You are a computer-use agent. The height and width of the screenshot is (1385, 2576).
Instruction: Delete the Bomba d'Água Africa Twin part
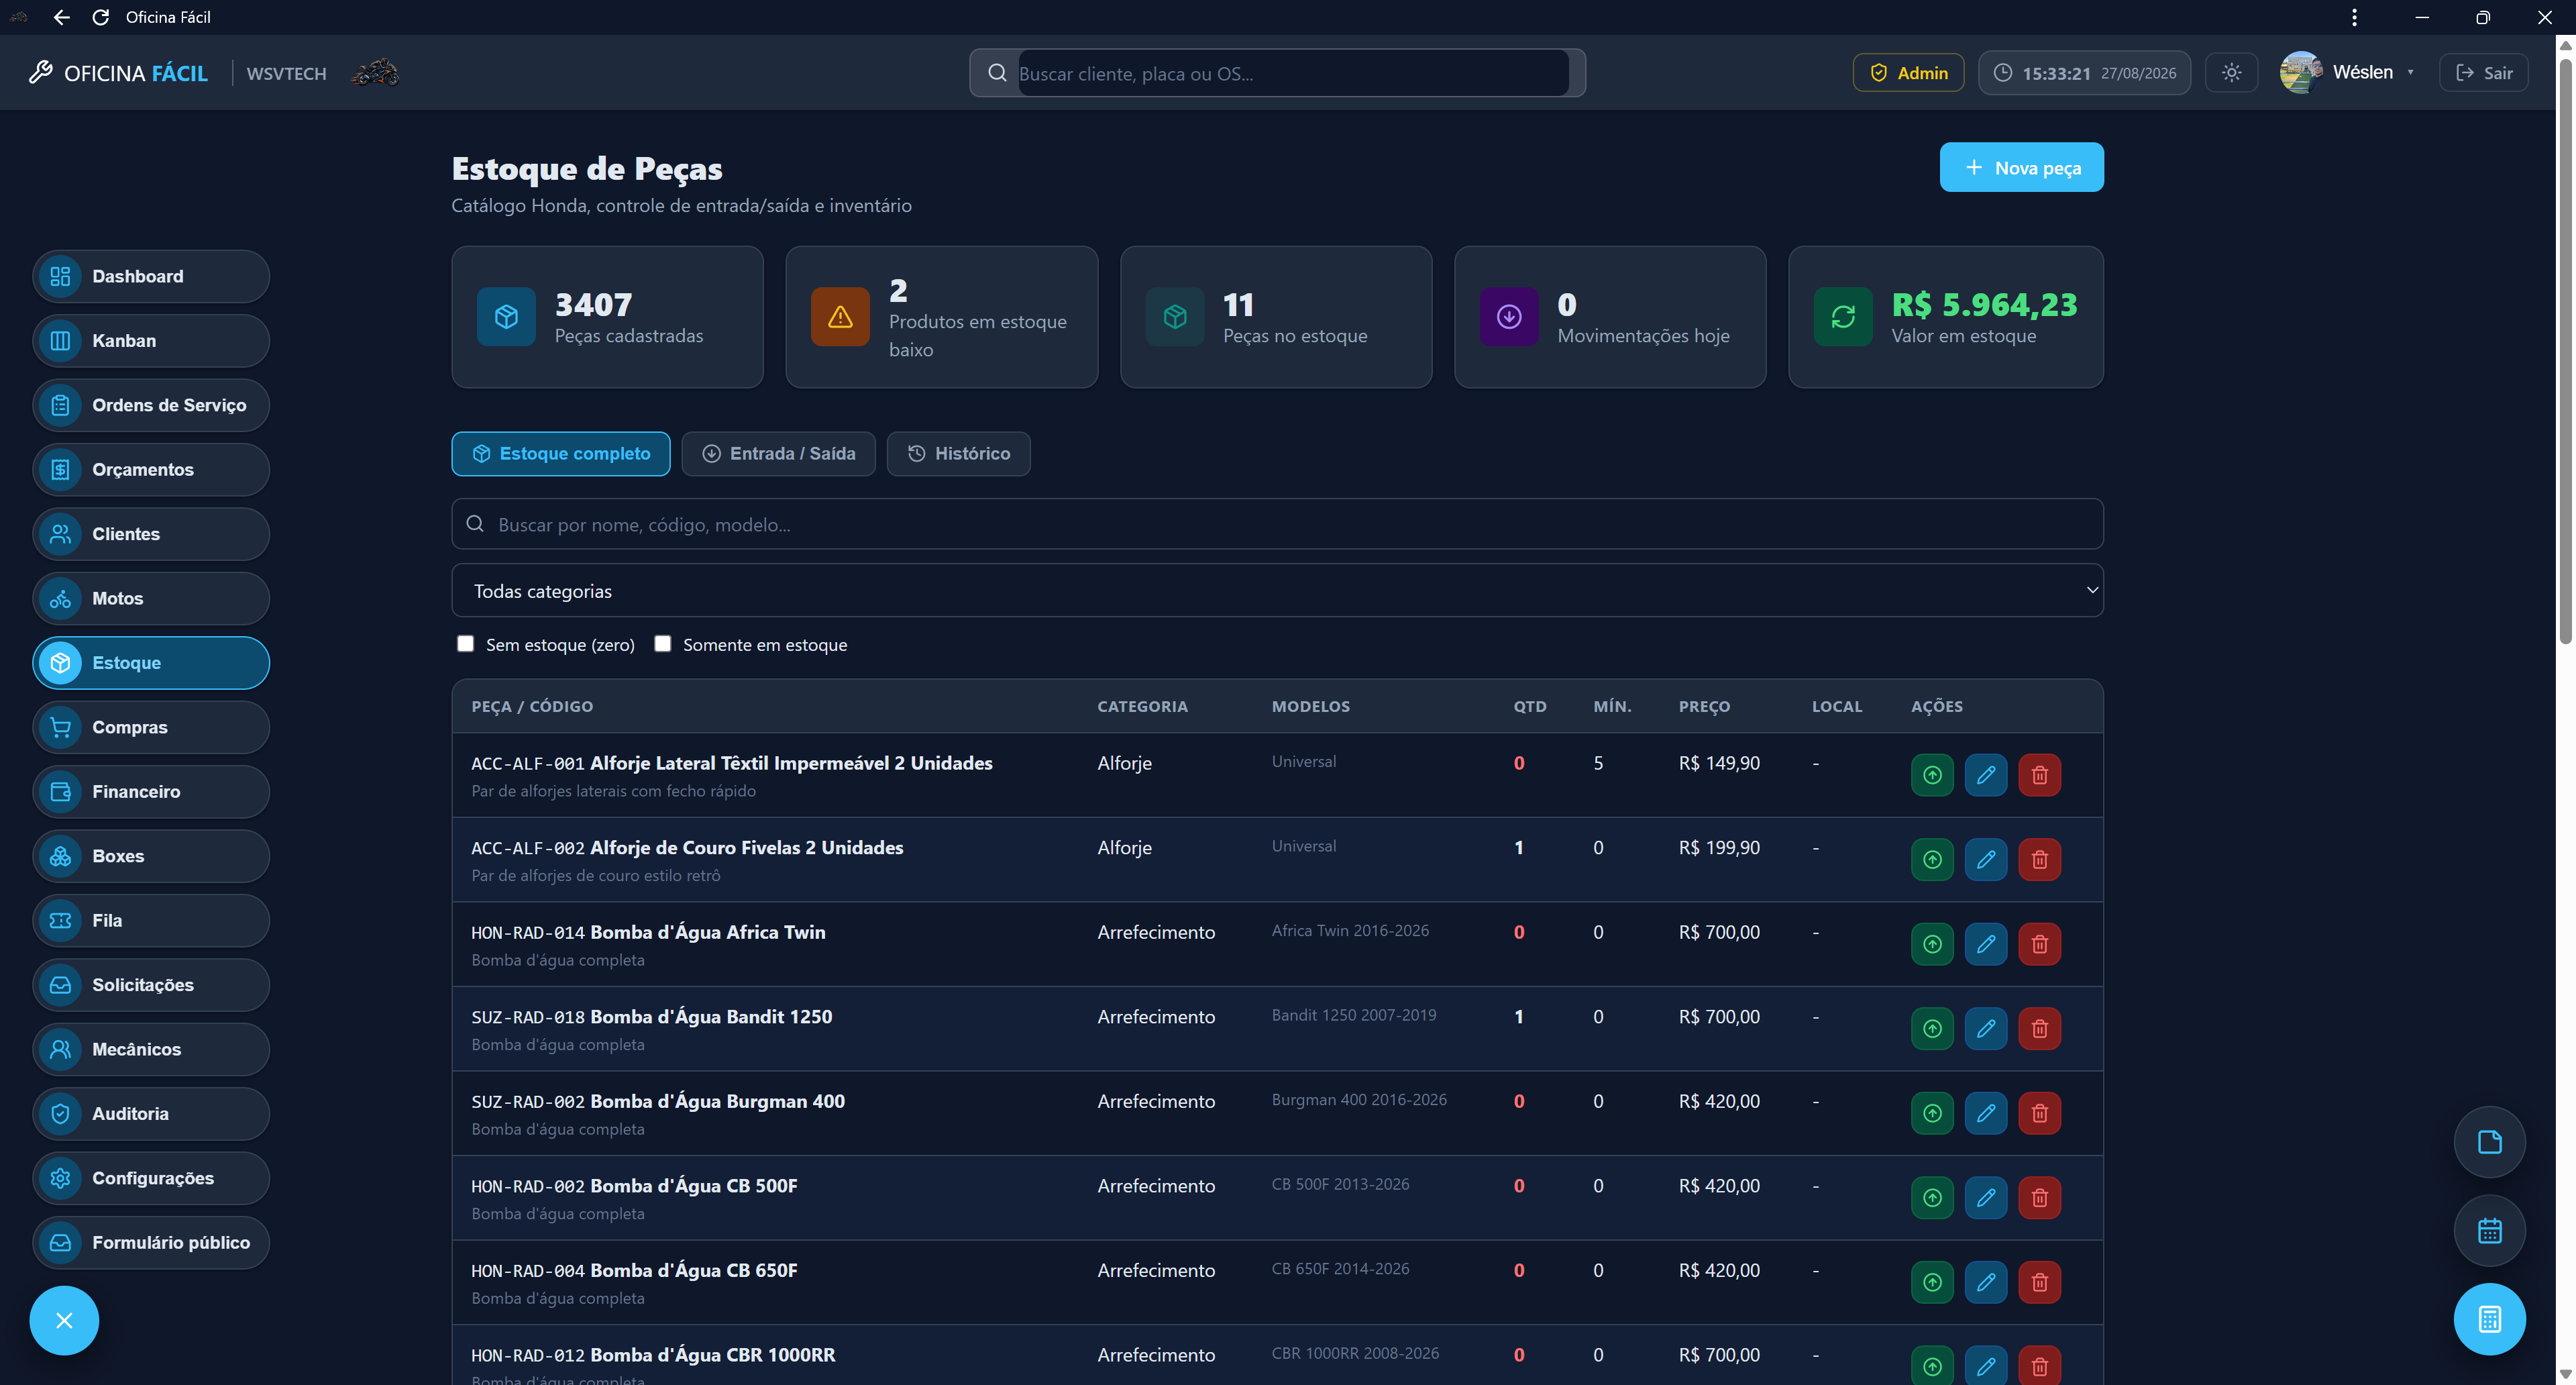(2040, 944)
